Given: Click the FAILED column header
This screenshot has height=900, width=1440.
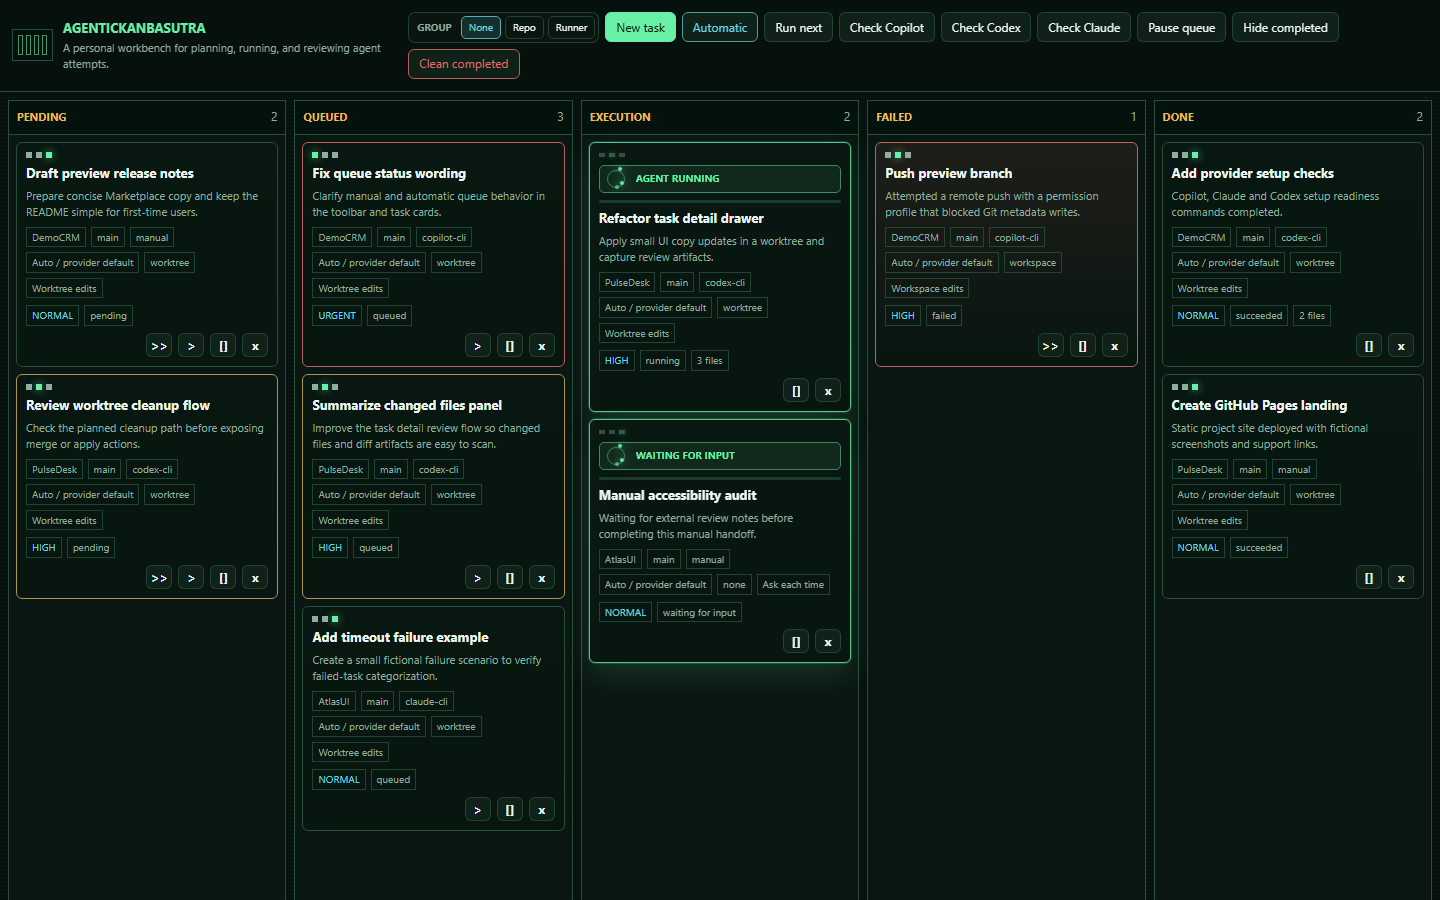Looking at the screenshot, I should pyautogui.click(x=1006, y=117).
